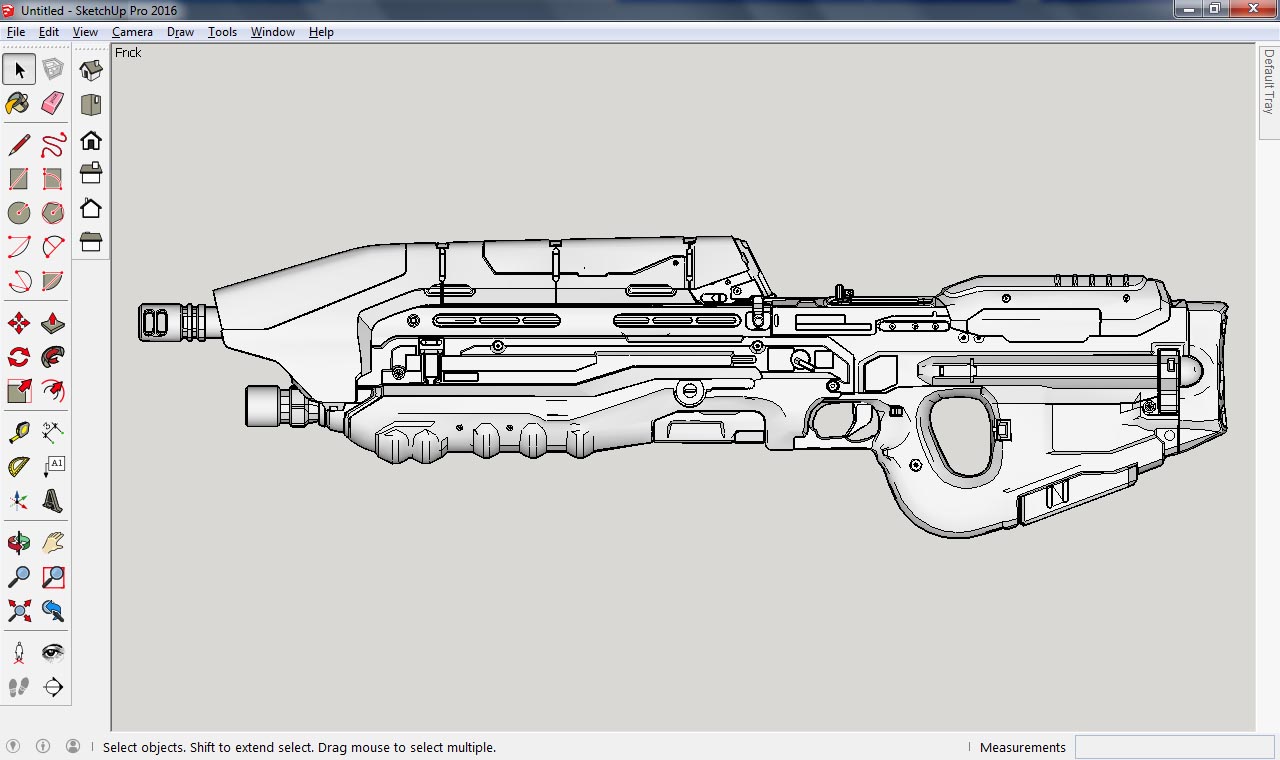Select the 3D Text tool
Image resolution: width=1280 pixels, height=760 pixels.
(x=53, y=501)
